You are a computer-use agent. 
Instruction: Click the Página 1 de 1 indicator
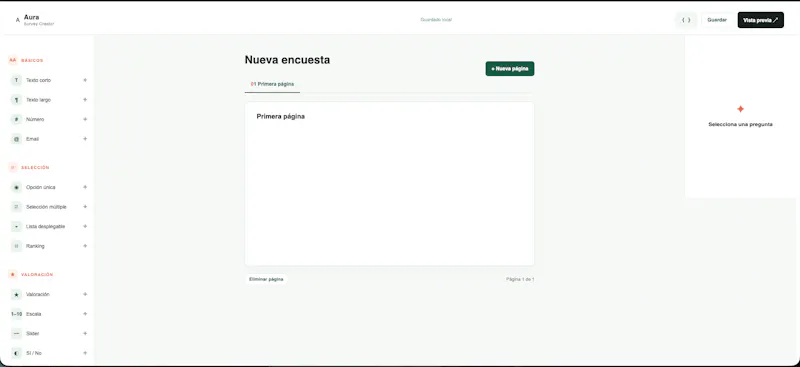pyautogui.click(x=520, y=279)
